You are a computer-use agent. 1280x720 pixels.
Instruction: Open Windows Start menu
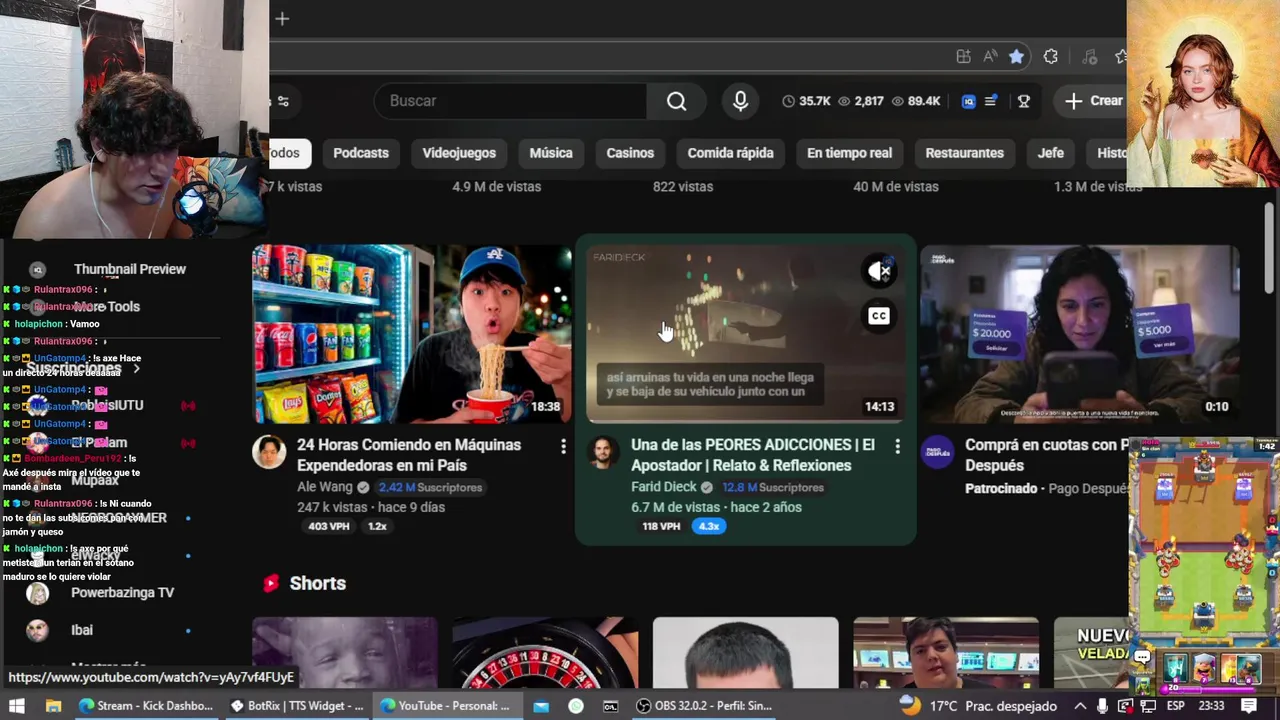tap(17, 705)
